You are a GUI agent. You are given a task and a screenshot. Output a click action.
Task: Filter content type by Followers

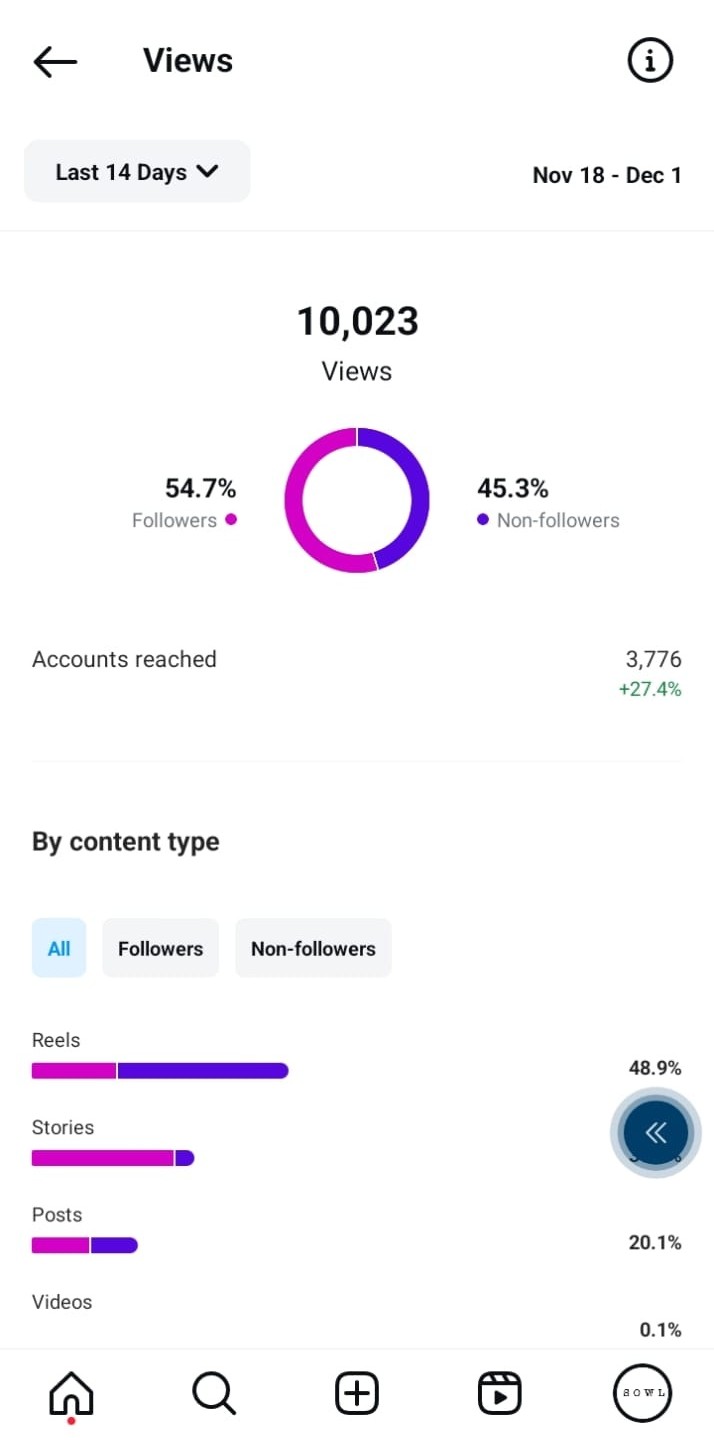[x=160, y=948]
